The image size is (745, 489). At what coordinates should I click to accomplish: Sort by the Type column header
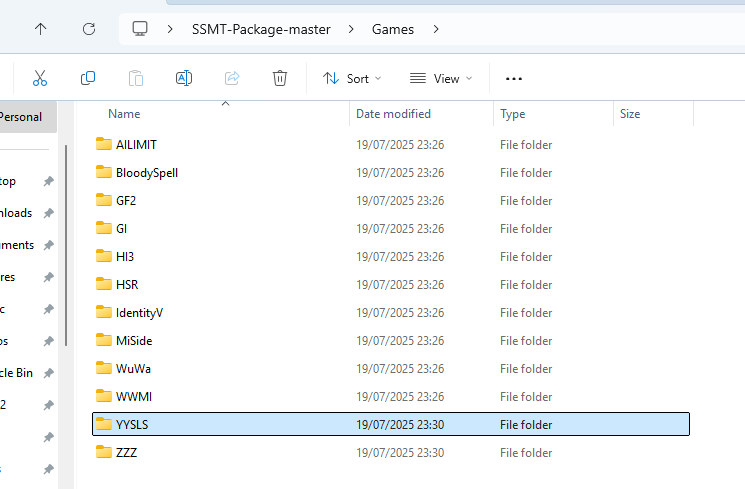[513, 114]
